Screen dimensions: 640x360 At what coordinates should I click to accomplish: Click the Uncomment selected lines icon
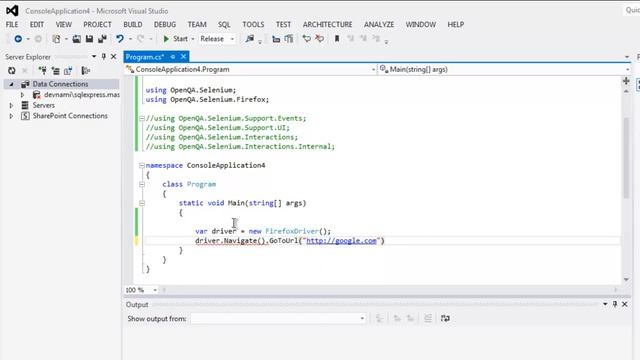289,39
